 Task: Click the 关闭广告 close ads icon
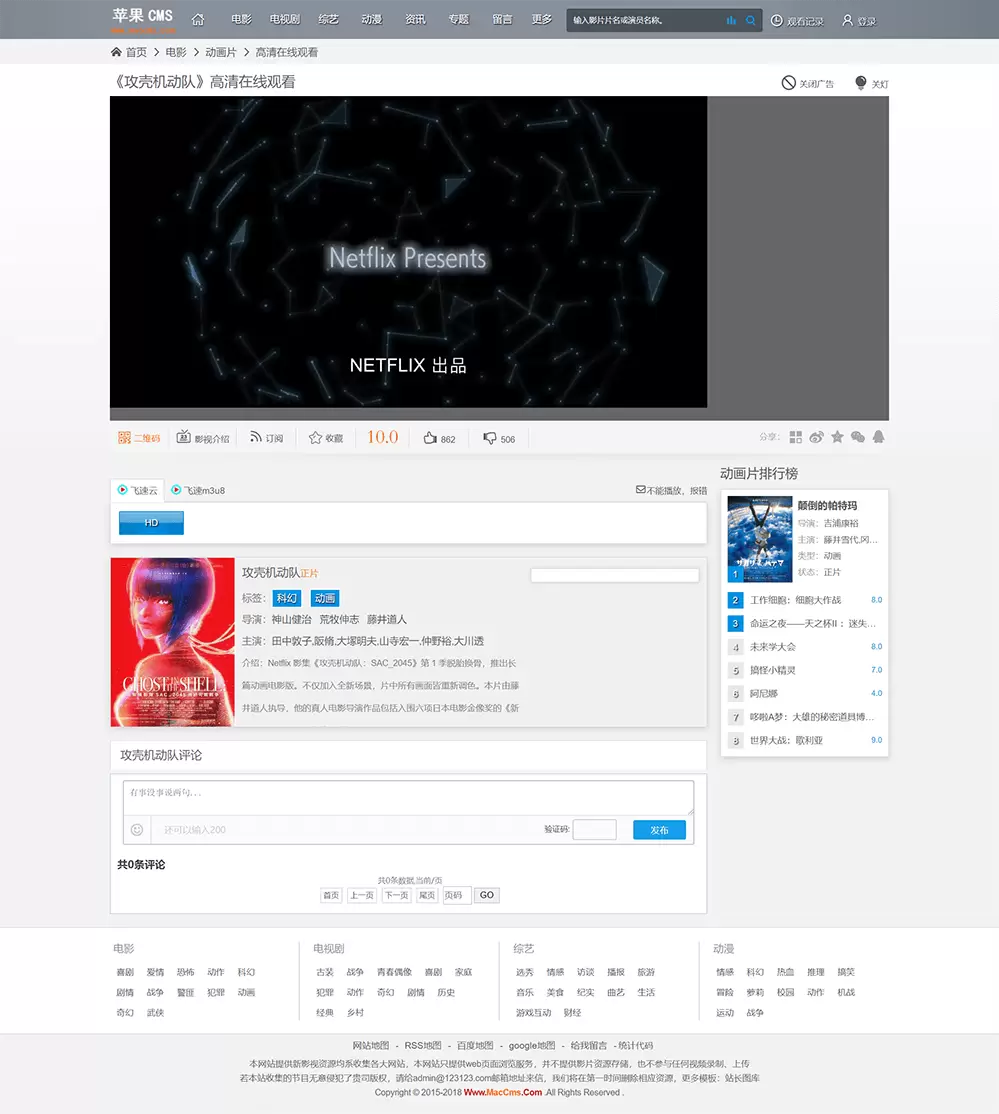click(788, 83)
